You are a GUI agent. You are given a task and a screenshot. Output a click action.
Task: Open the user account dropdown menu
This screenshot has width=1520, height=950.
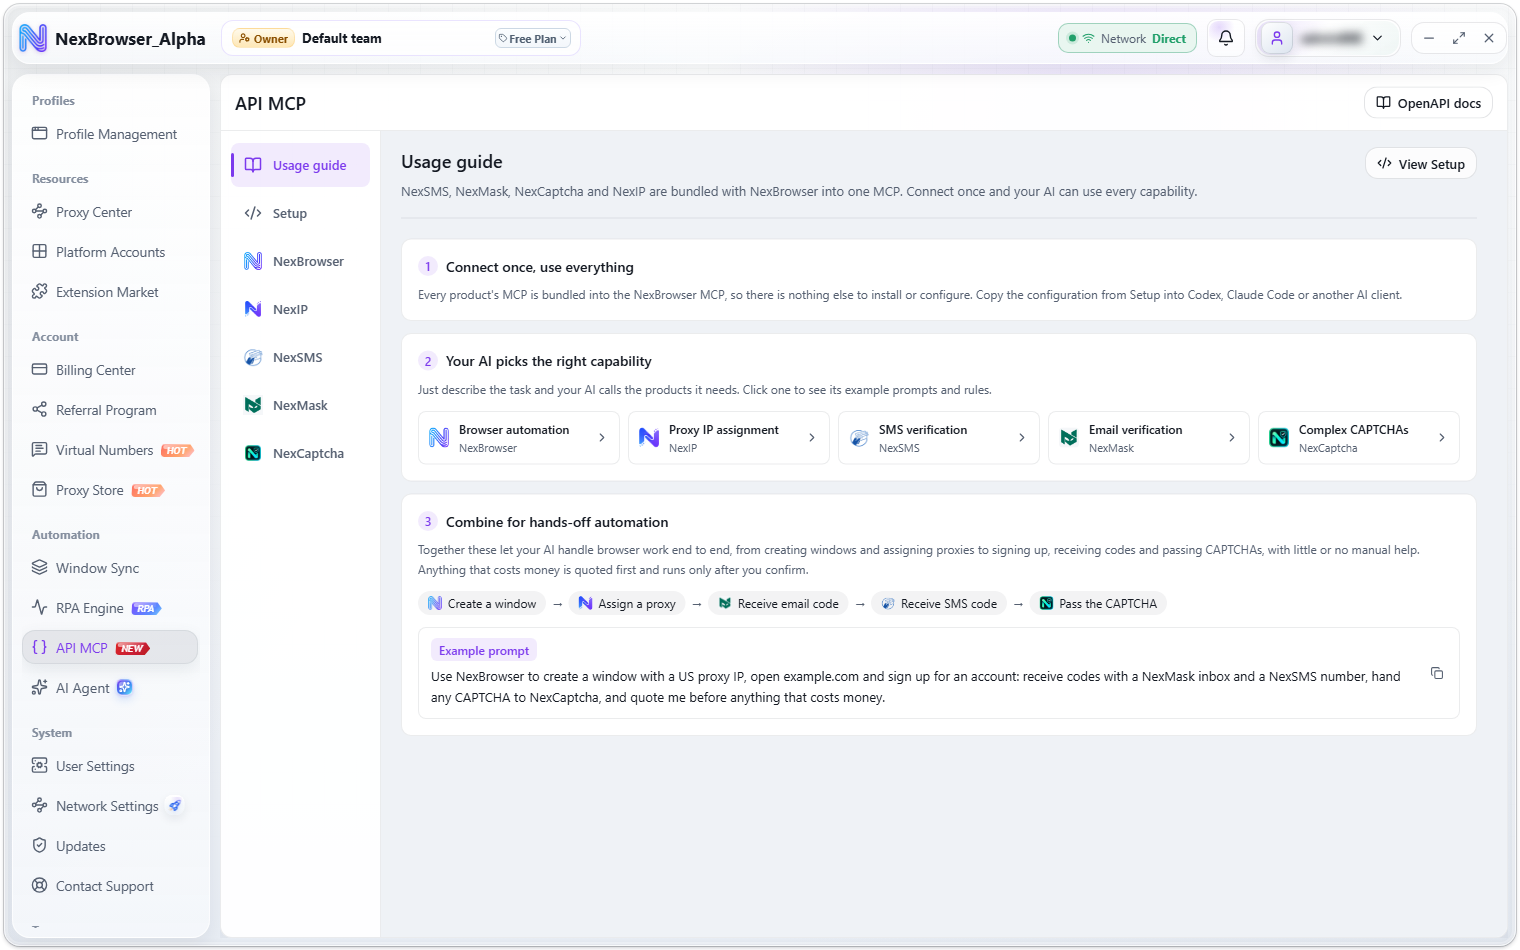pos(1329,38)
